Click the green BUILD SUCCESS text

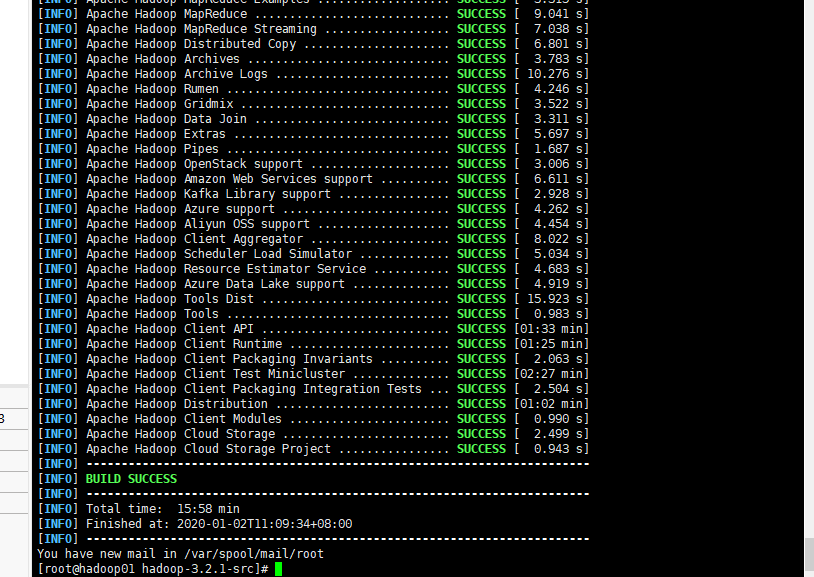[x=131, y=479]
